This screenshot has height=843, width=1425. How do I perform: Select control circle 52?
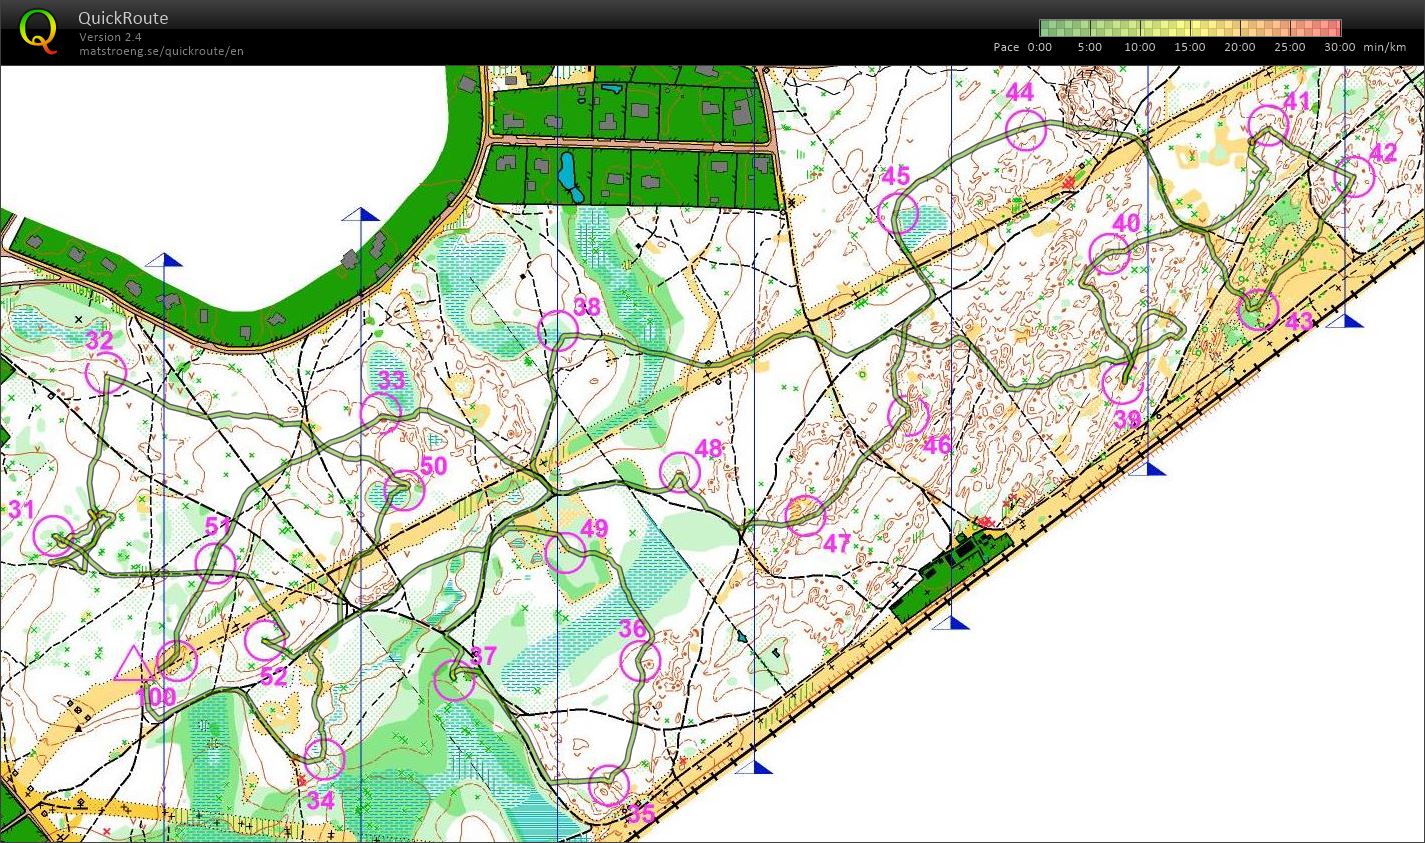[x=264, y=640]
